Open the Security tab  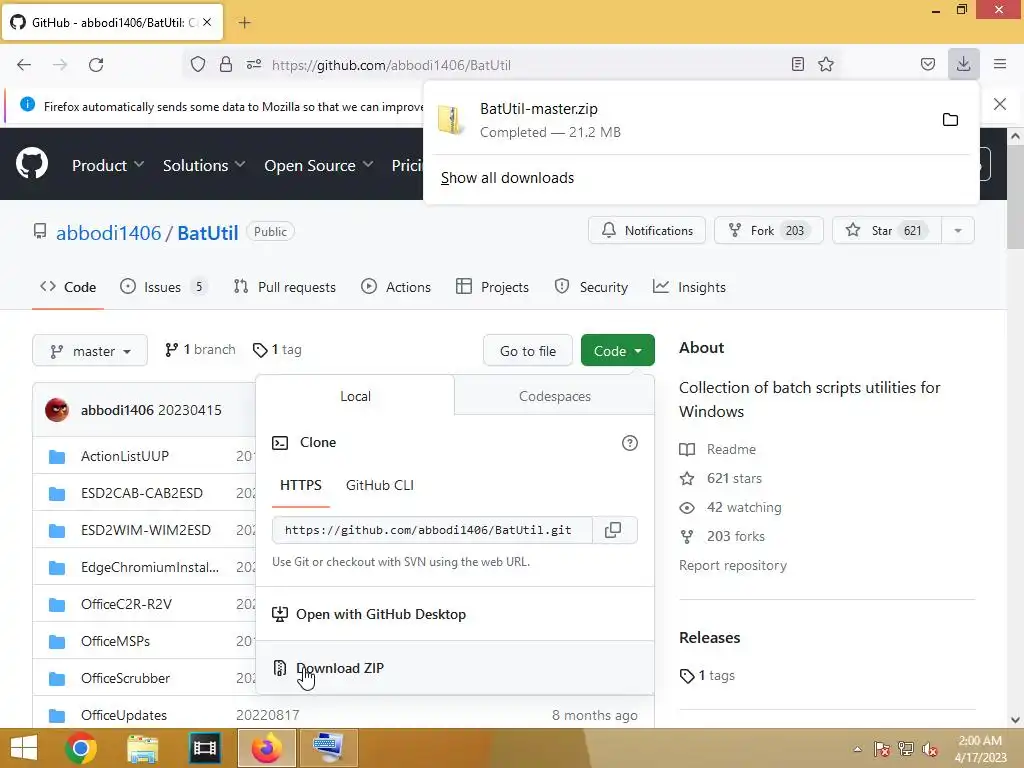click(x=591, y=287)
